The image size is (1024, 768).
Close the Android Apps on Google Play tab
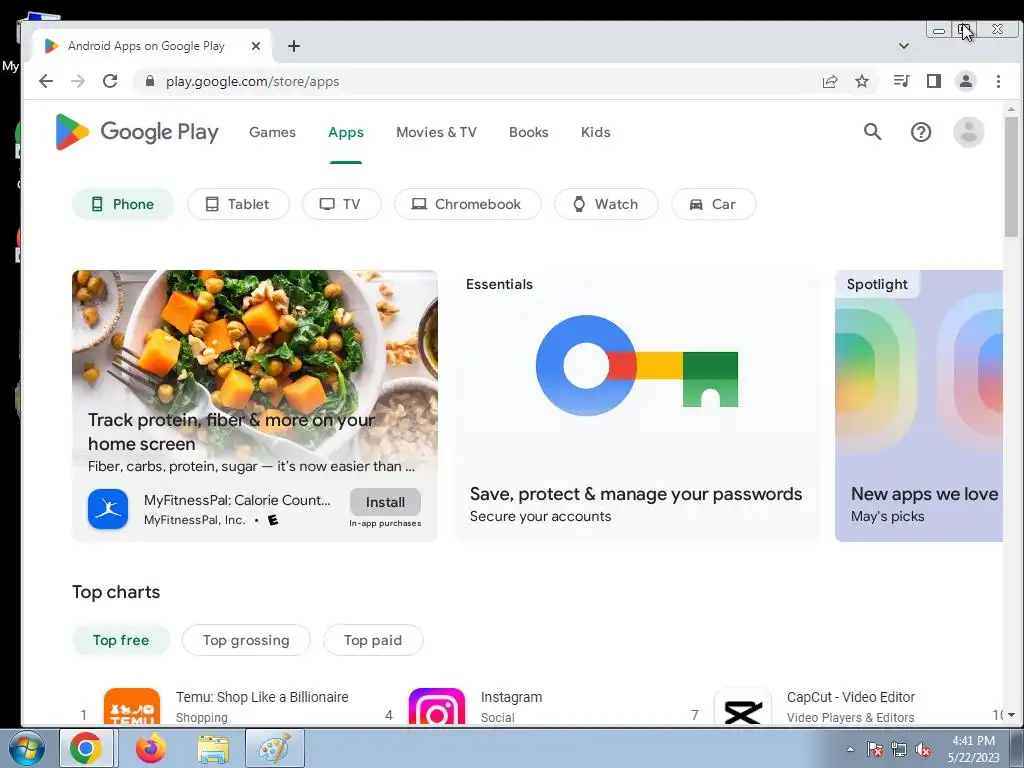coord(256,46)
